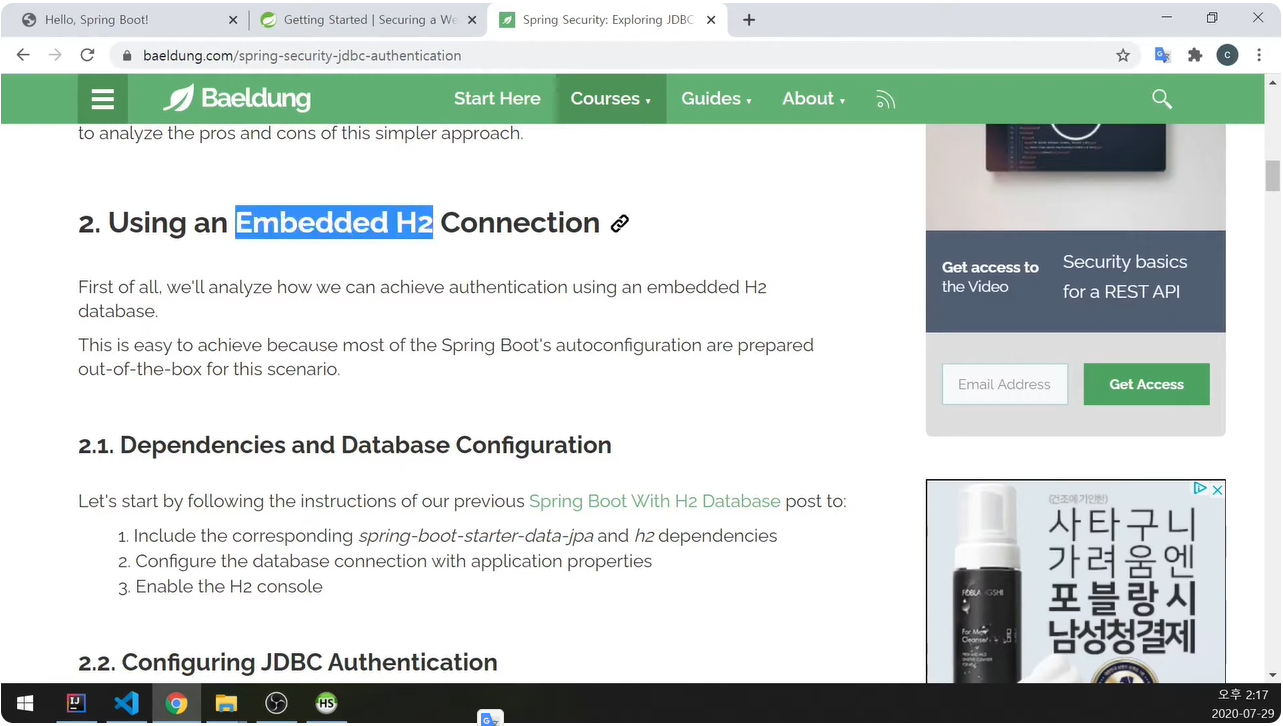
Task: Open the Baeldung hamburger menu
Action: pos(102,99)
